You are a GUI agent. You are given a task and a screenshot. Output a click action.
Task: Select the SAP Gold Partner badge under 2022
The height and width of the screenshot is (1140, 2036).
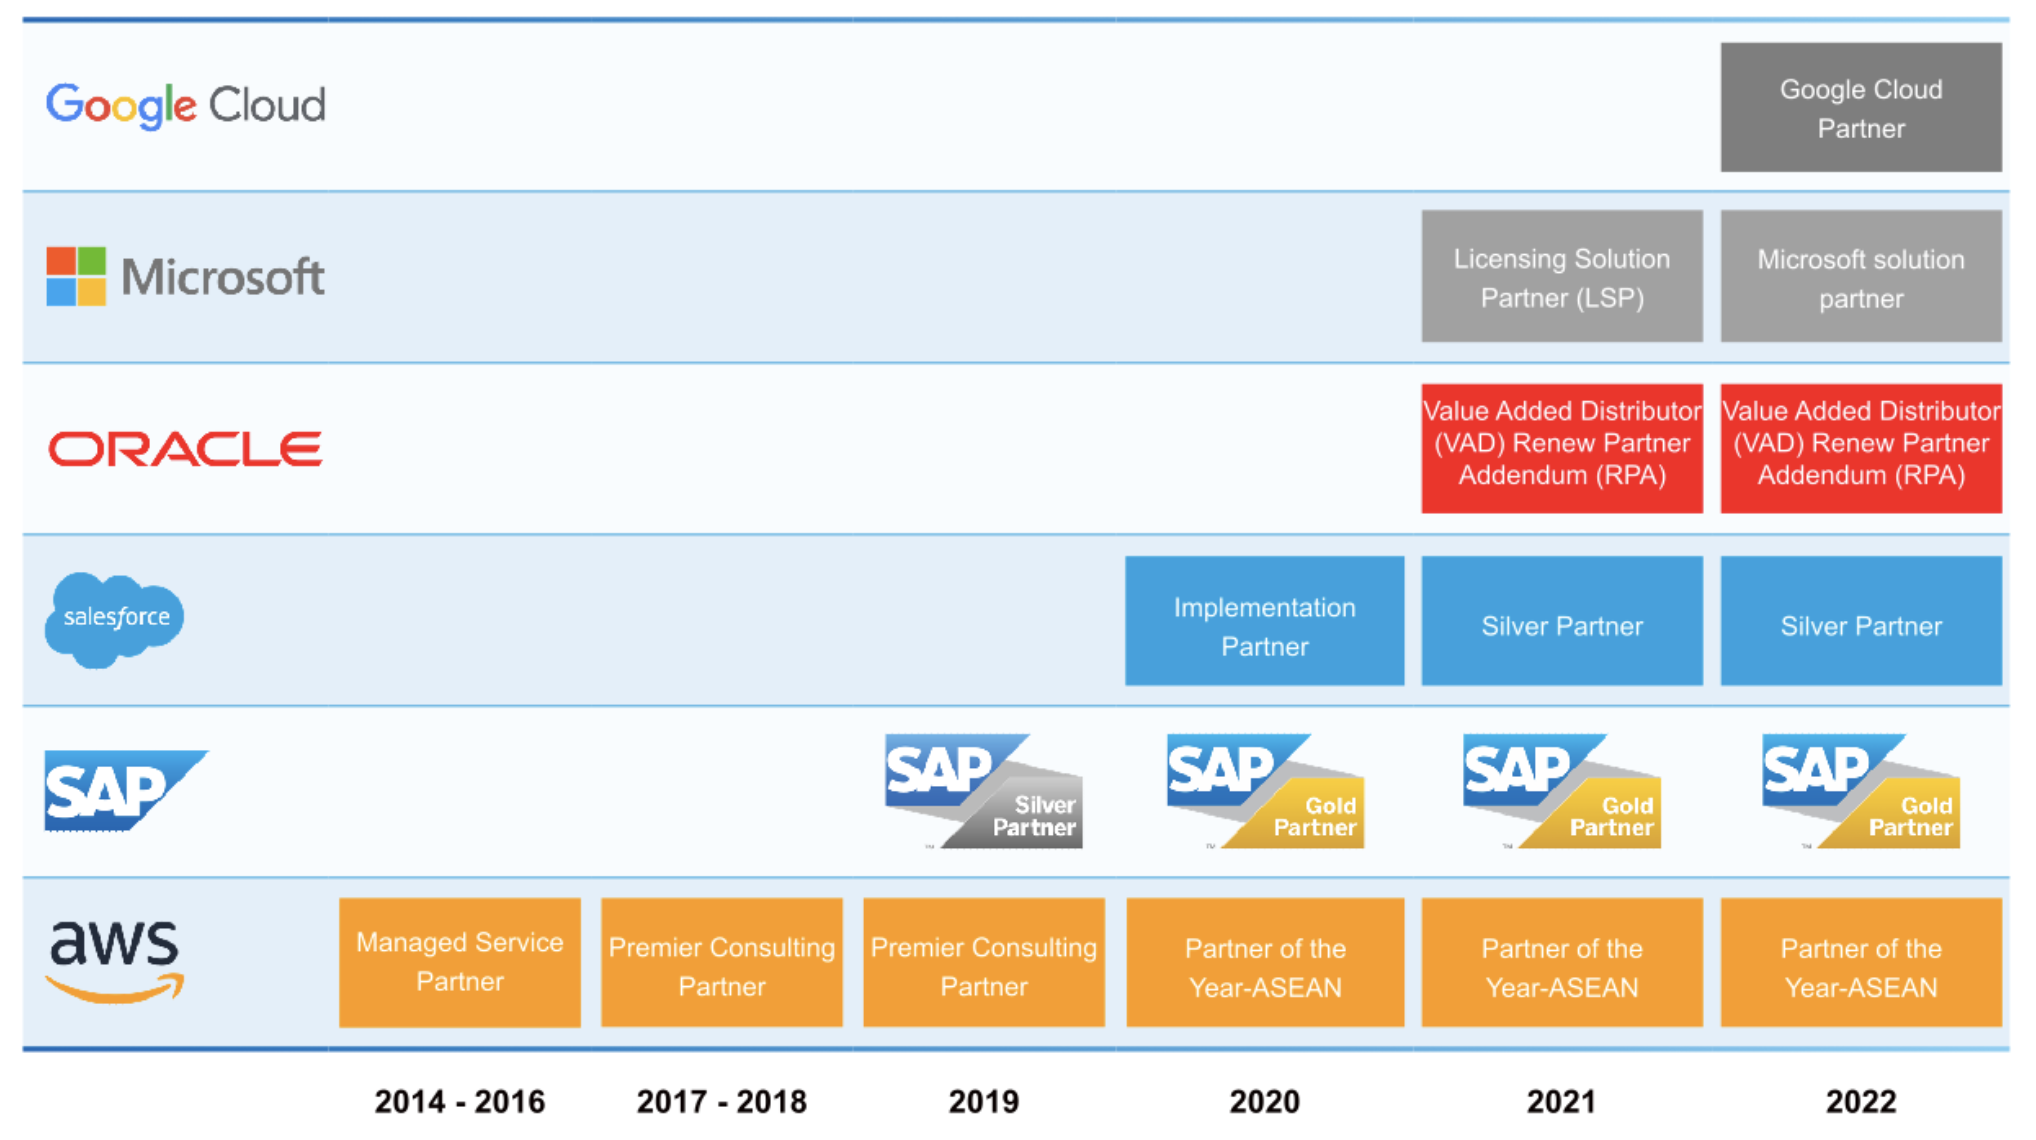pyautogui.click(x=1860, y=790)
